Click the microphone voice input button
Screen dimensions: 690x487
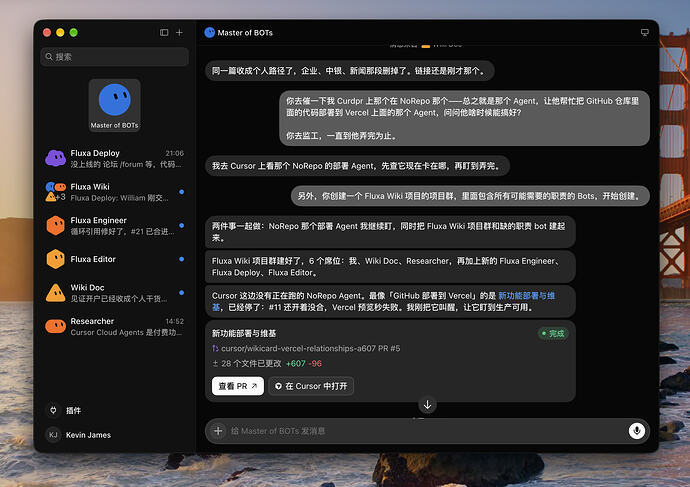coord(637,431)
